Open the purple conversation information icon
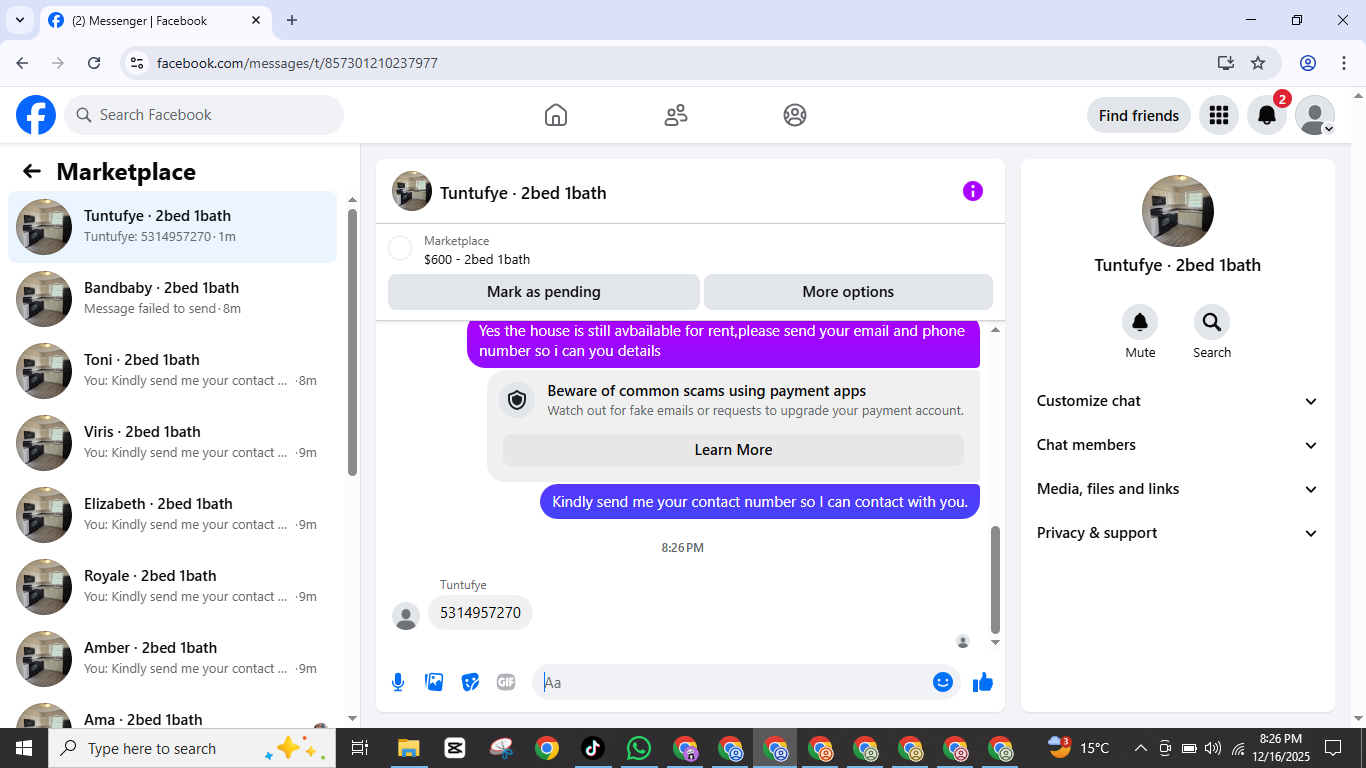 click(x=973, y=191)
